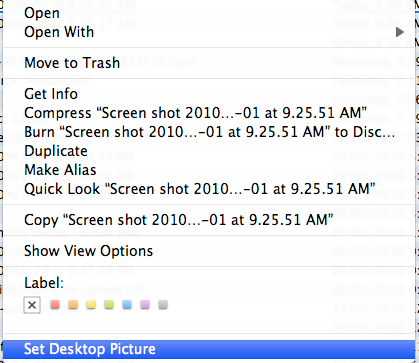Expand the Open With submenu arrow
419x363 pixels.
400,32
